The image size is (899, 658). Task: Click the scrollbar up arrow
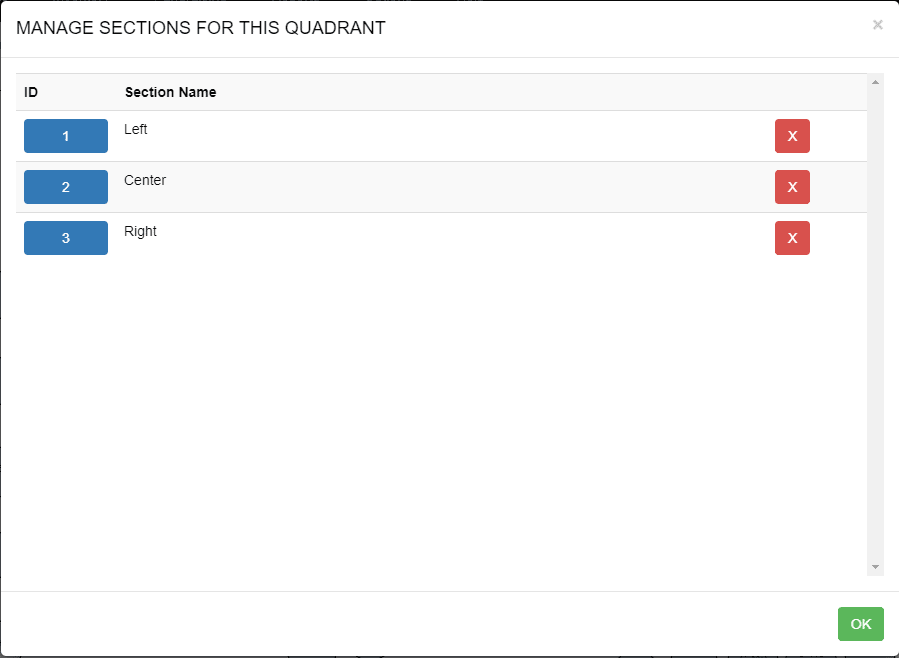pyautogui.click(x=876, y=82)
